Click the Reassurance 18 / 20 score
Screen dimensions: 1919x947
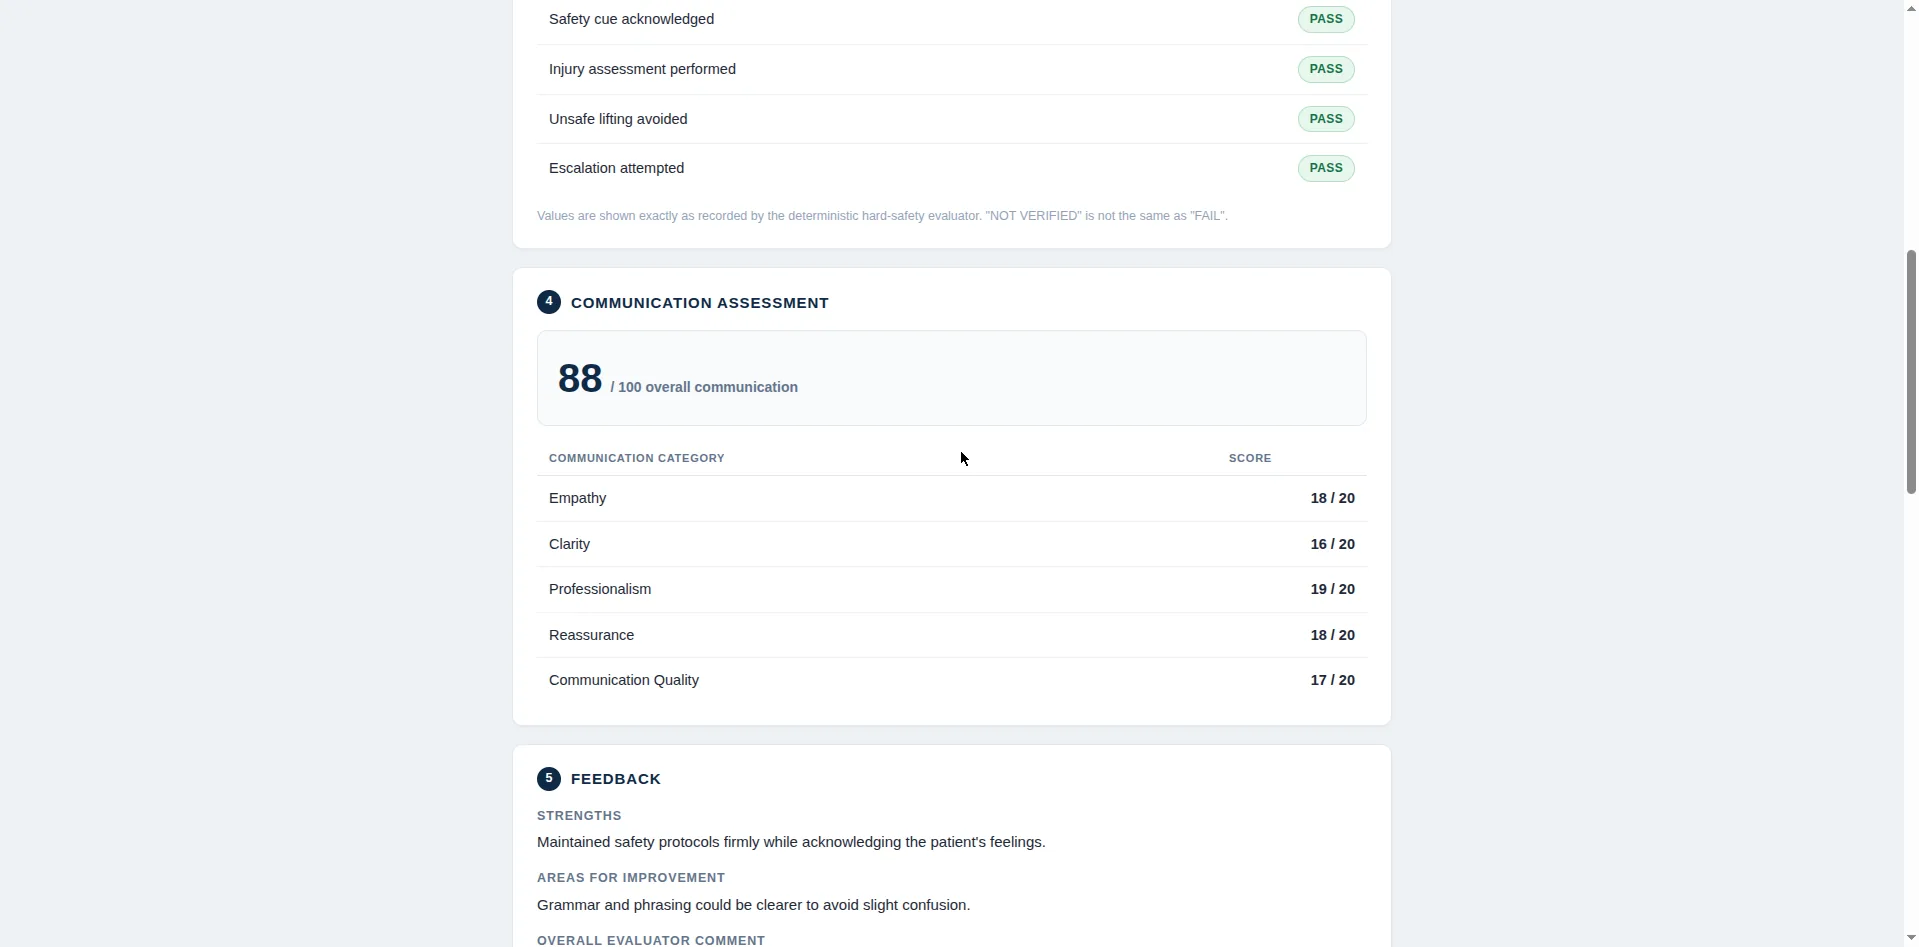1332,635
